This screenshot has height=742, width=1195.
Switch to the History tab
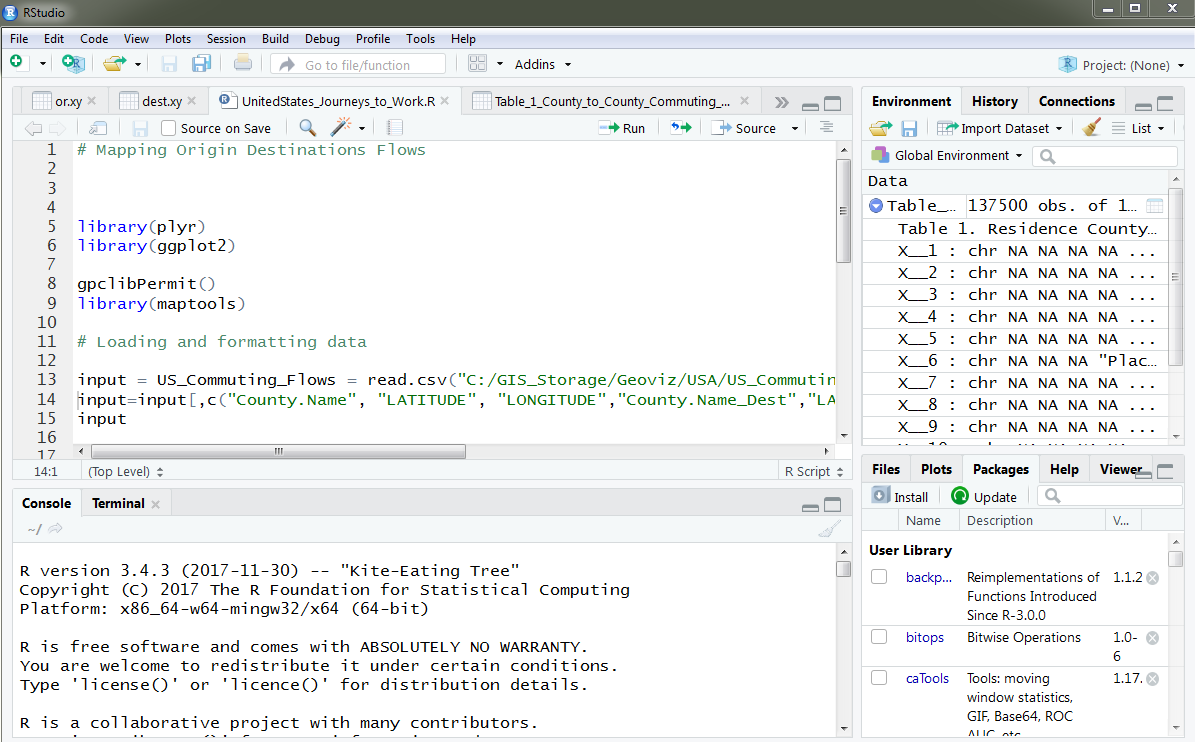994,101
